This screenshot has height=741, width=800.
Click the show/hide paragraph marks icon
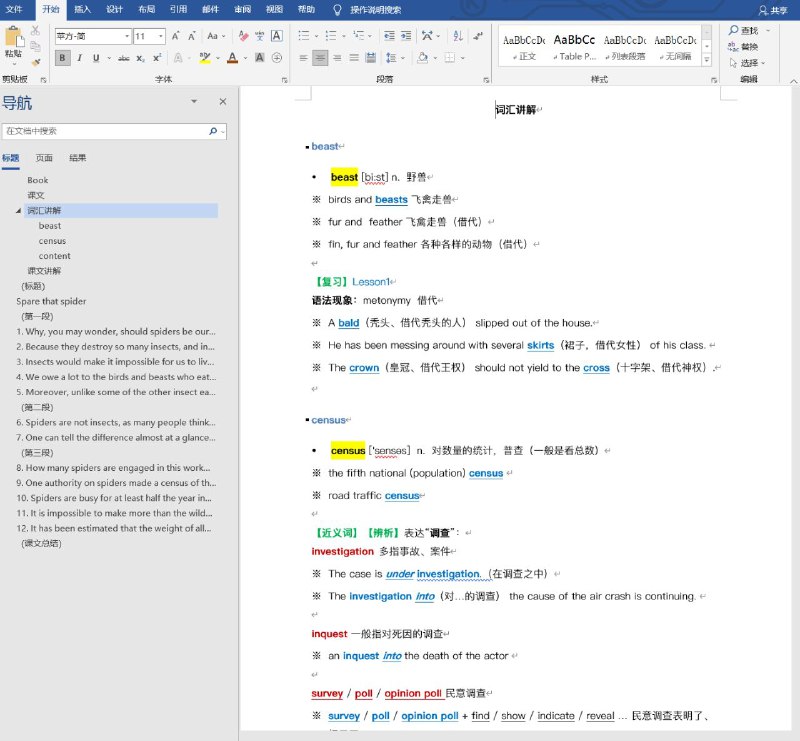478,36
